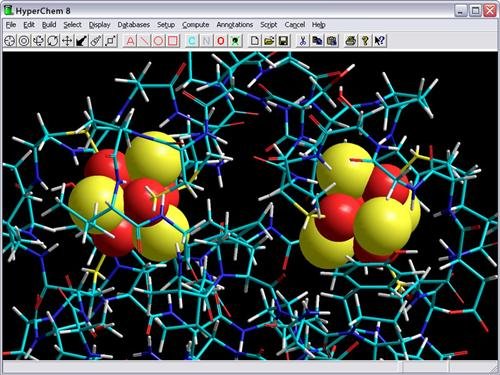Pick the XY Translate tool
Viewport: 500px width, 375px height.
click(x=67, y=41)
